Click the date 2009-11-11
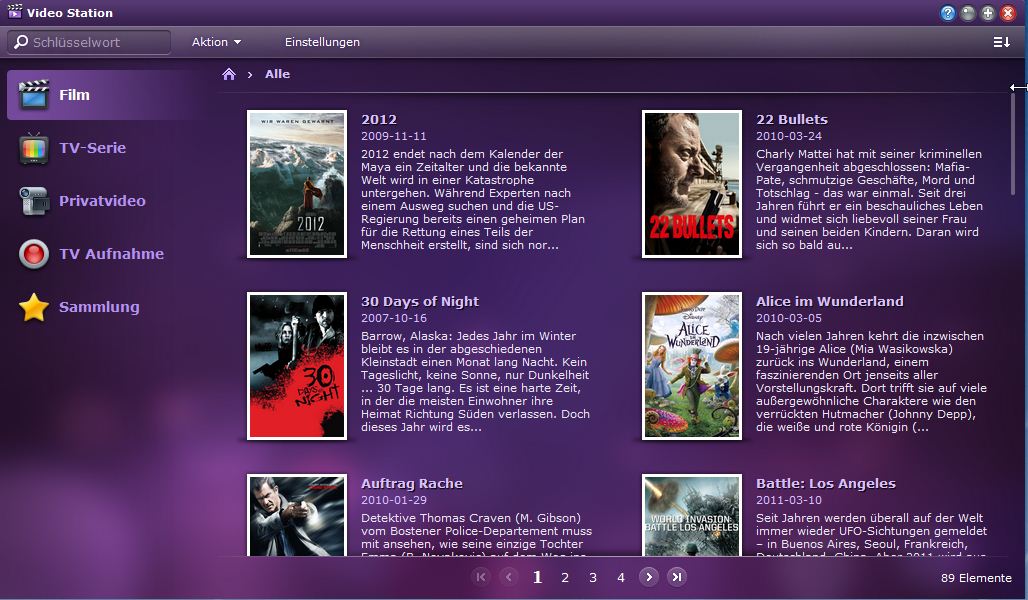 pyautogui.click(x=393, y=136)
